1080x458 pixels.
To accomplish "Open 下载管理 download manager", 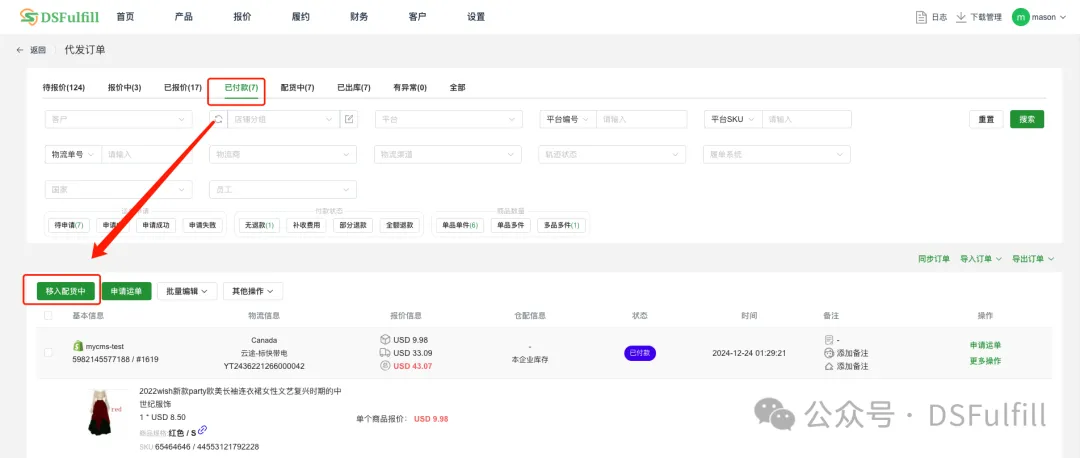I will click(961, 17).
